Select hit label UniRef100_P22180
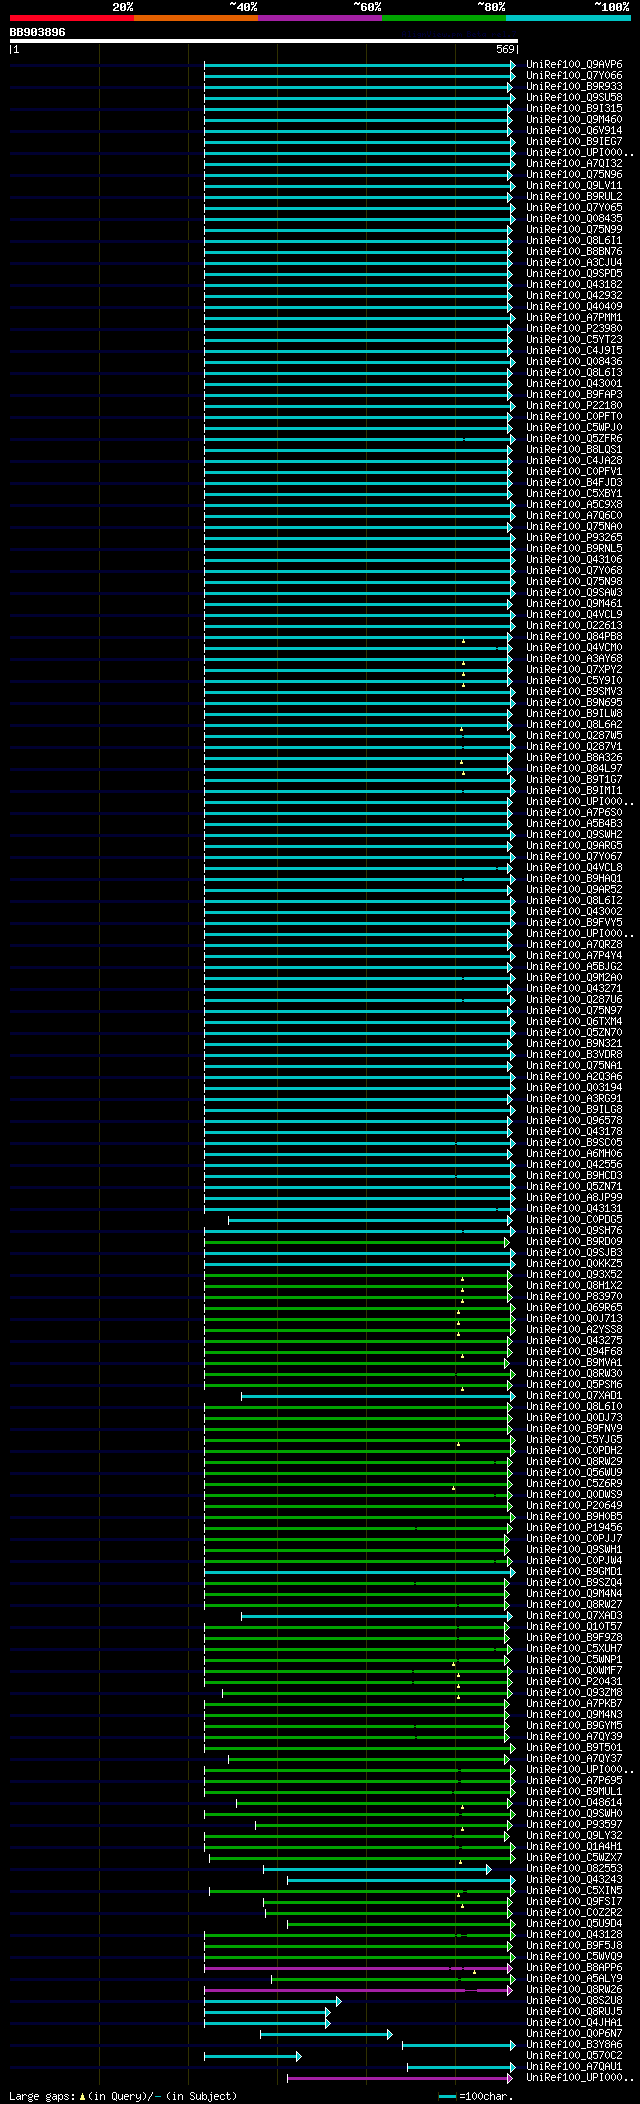The image size is (640, 2104). [x=574, y=406]
